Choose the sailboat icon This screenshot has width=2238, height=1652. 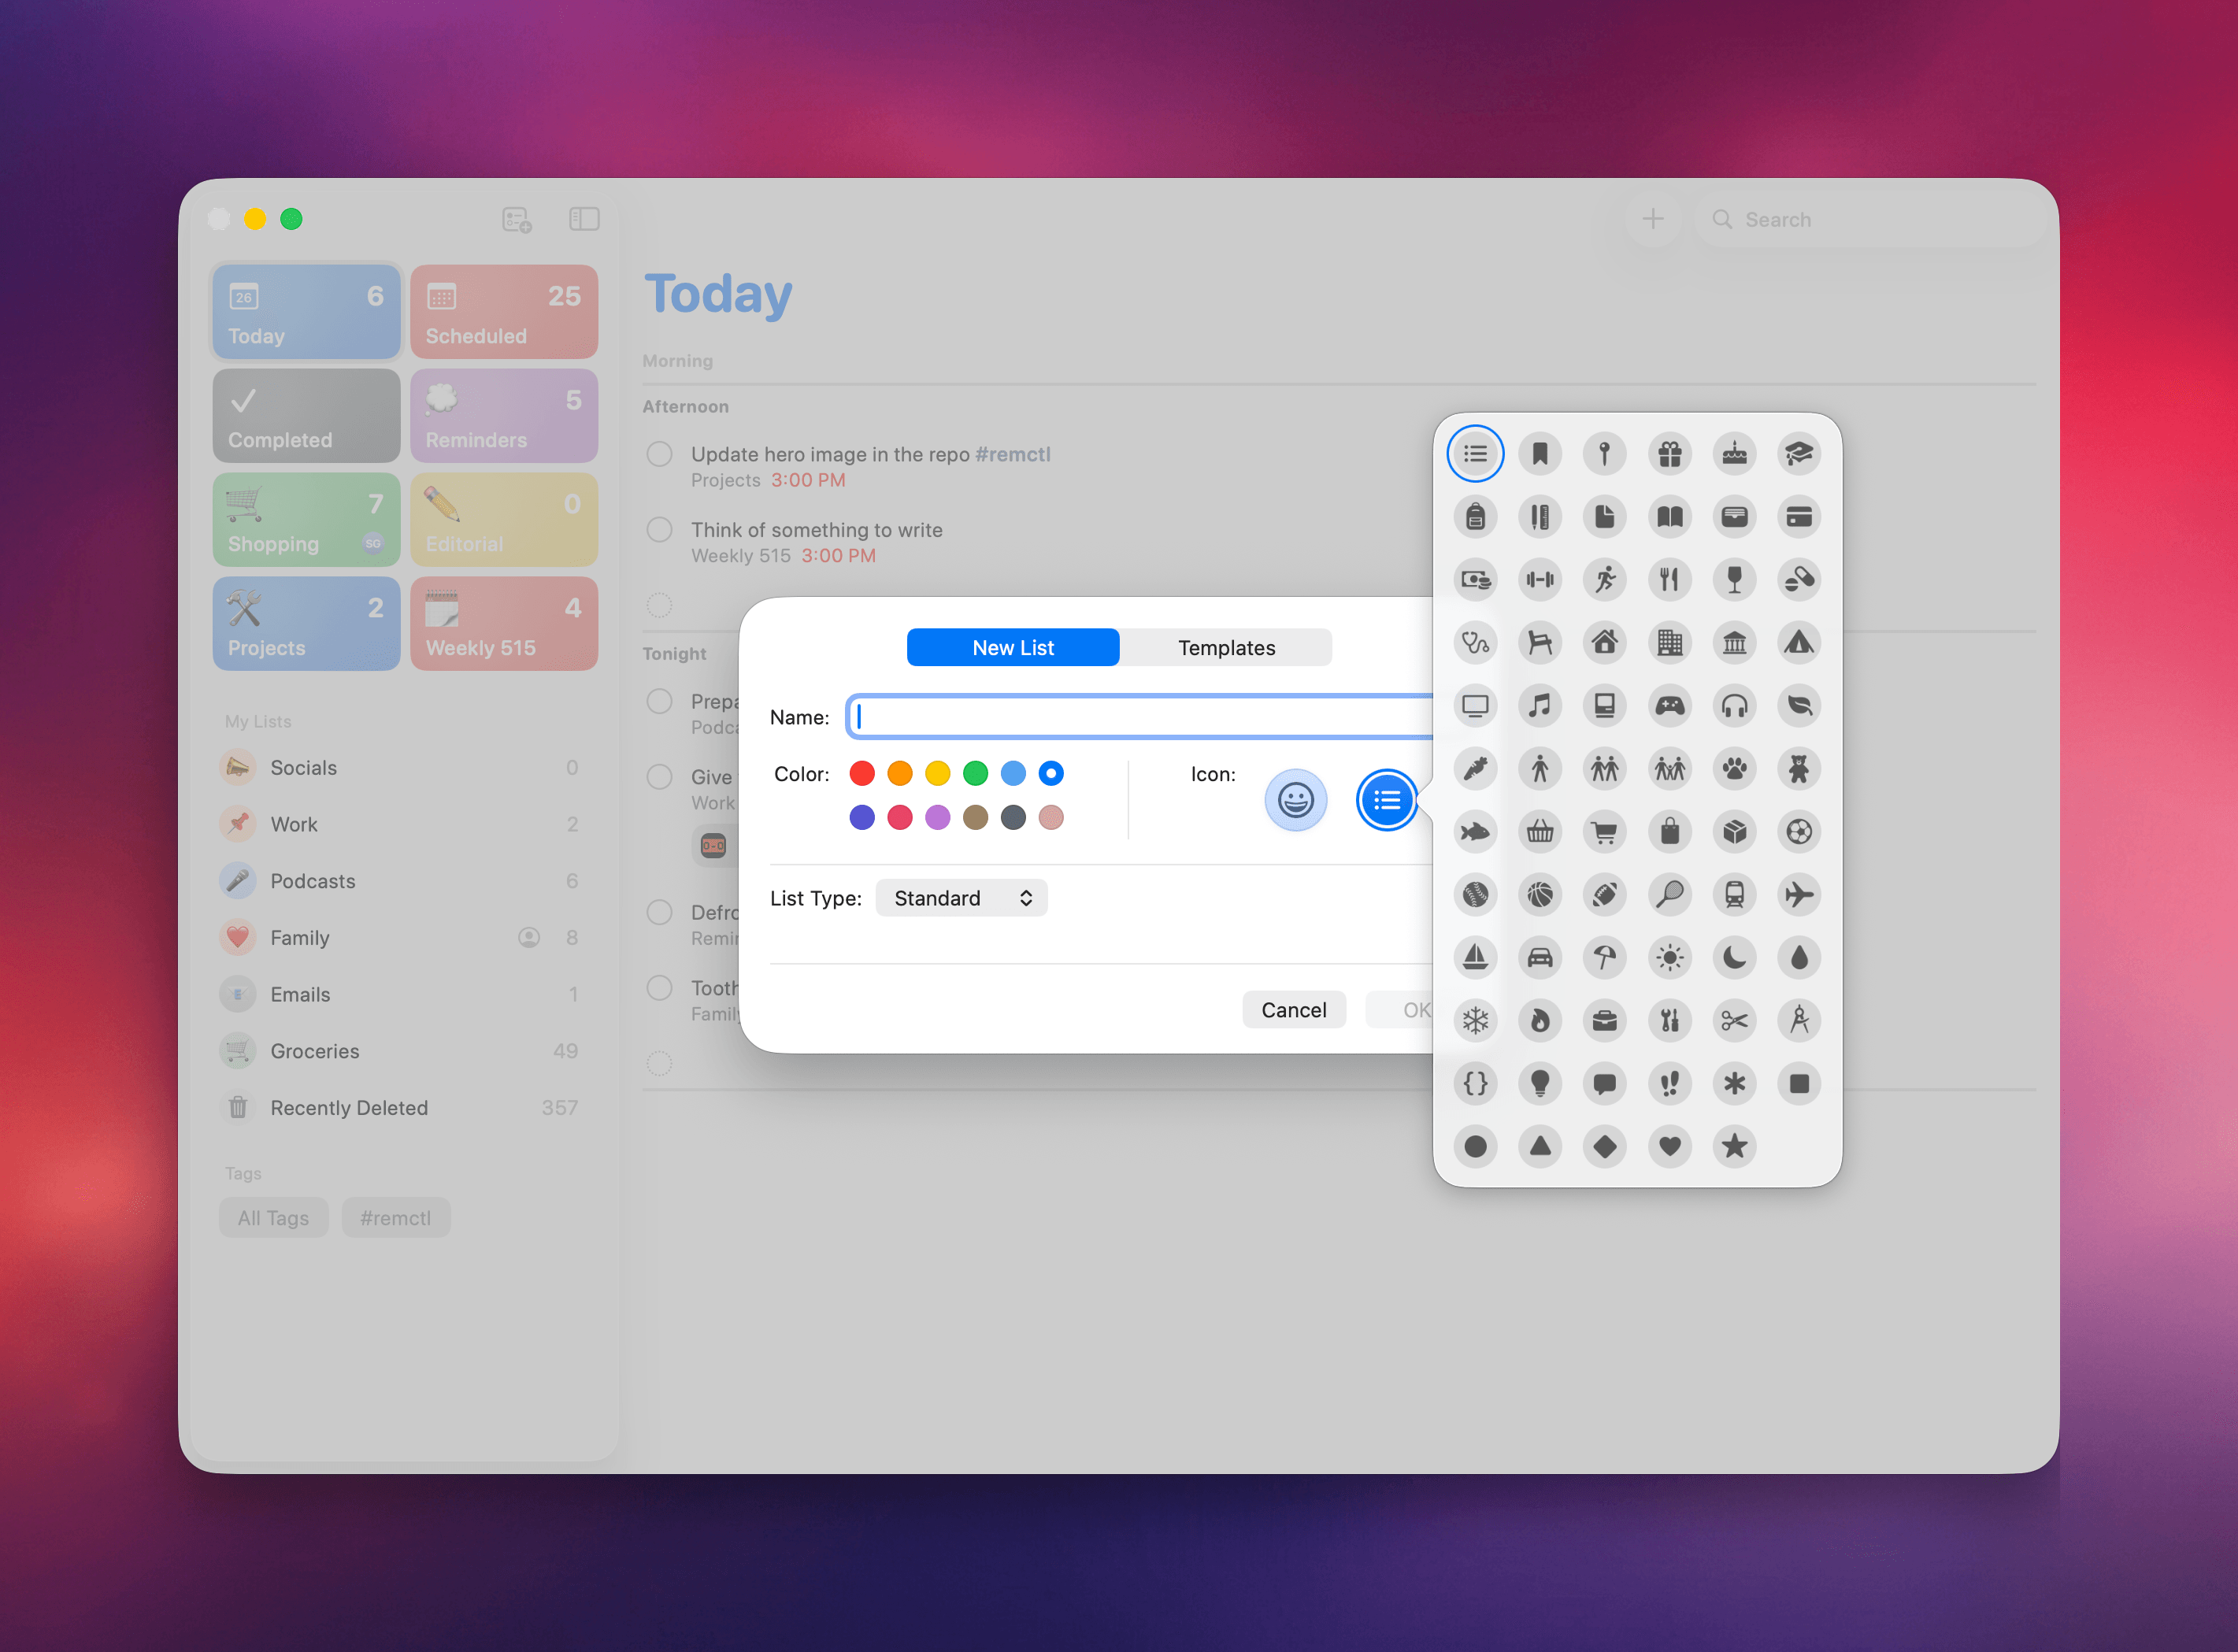pyautogui.click(x=1475, y=958)
